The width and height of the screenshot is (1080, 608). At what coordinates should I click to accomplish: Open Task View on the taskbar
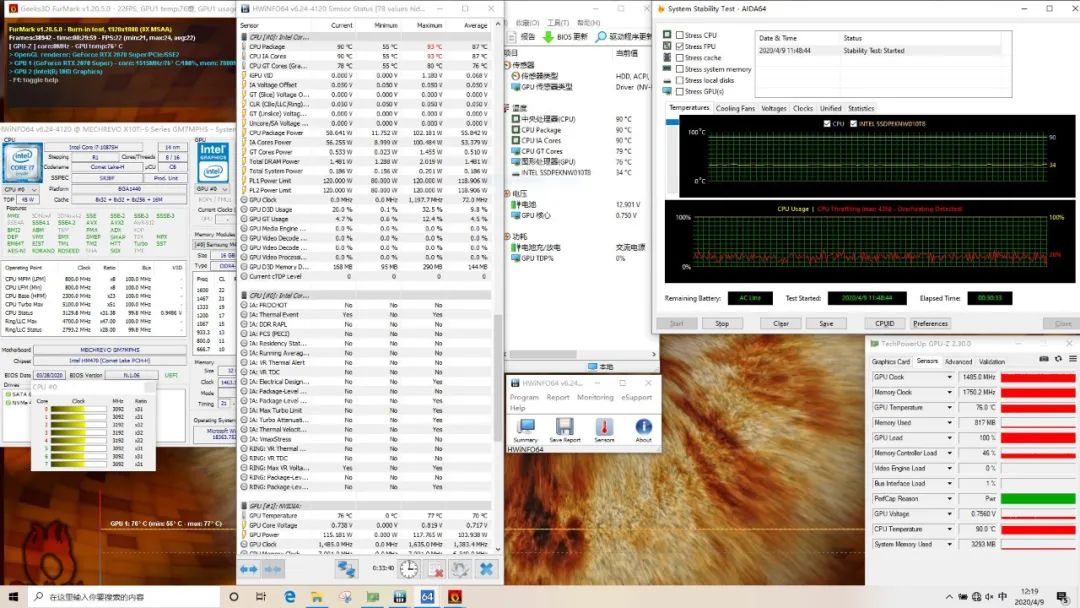click(261, 596)
